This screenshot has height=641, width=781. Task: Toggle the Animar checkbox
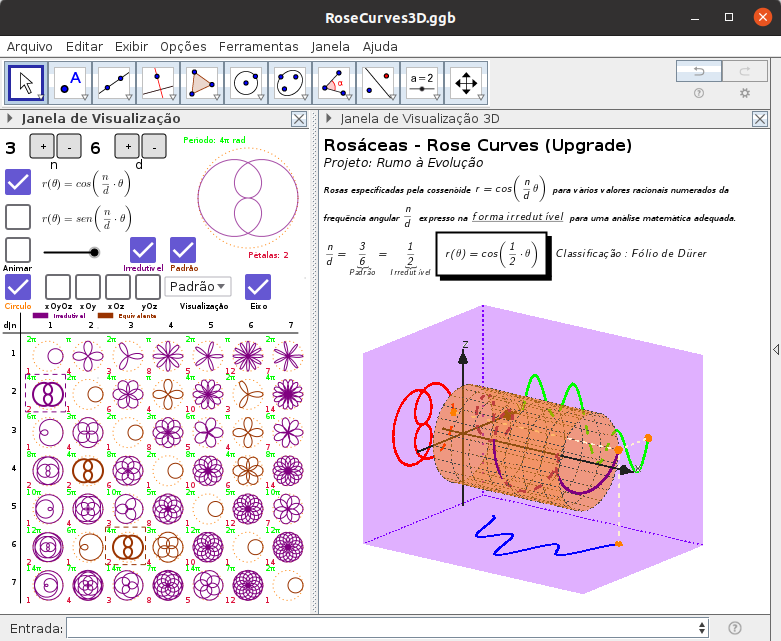tap(18, 250)
